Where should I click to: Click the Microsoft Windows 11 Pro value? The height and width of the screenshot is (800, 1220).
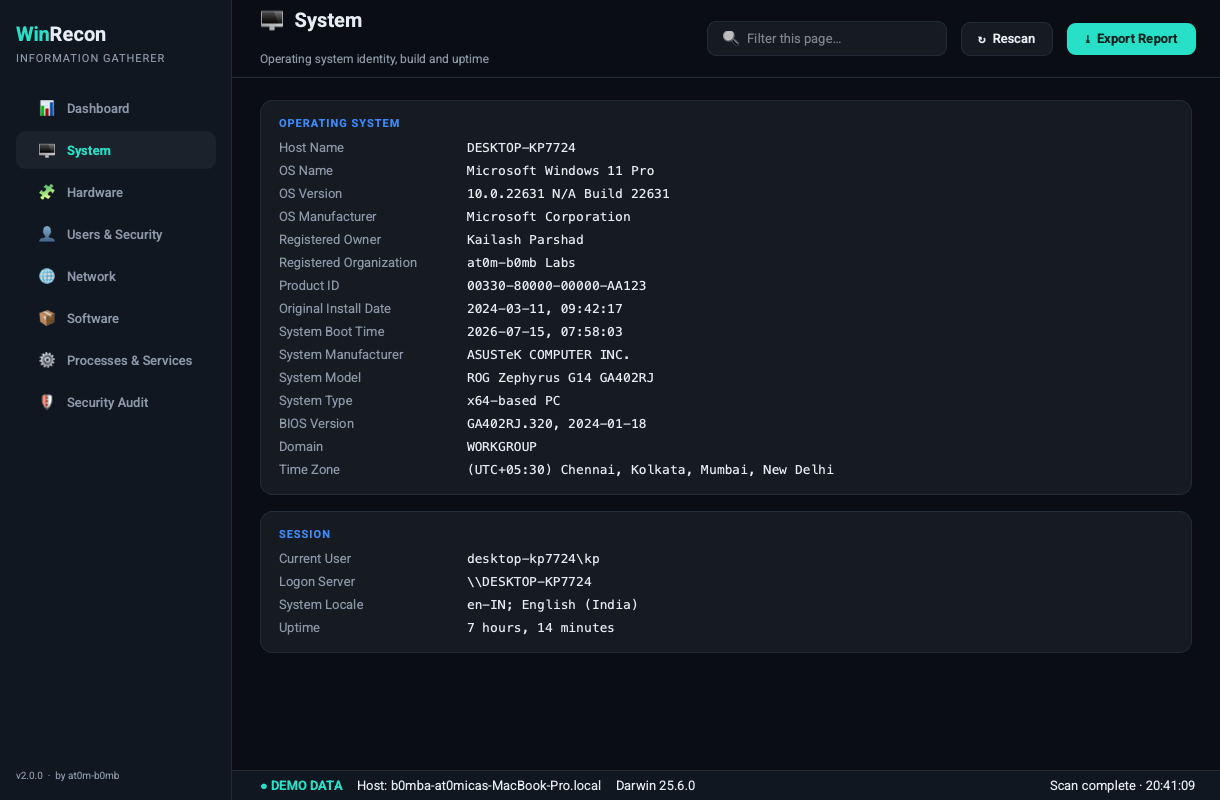560,171
